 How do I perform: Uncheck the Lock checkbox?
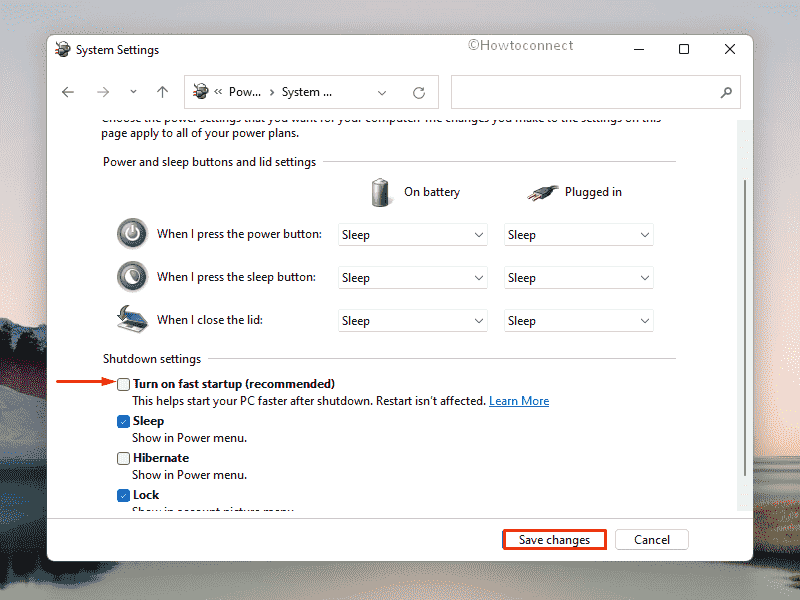[123, 495]
